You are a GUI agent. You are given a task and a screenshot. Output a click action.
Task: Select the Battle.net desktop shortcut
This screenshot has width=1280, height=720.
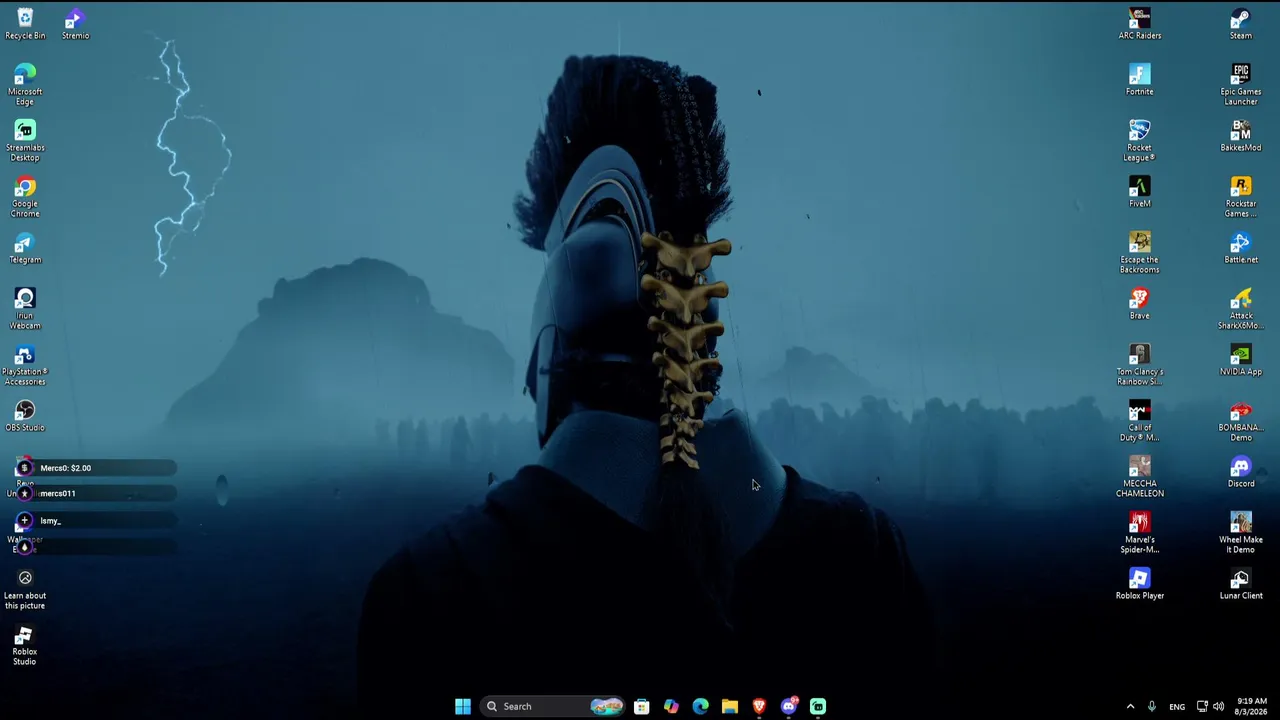click(1241, 248)
